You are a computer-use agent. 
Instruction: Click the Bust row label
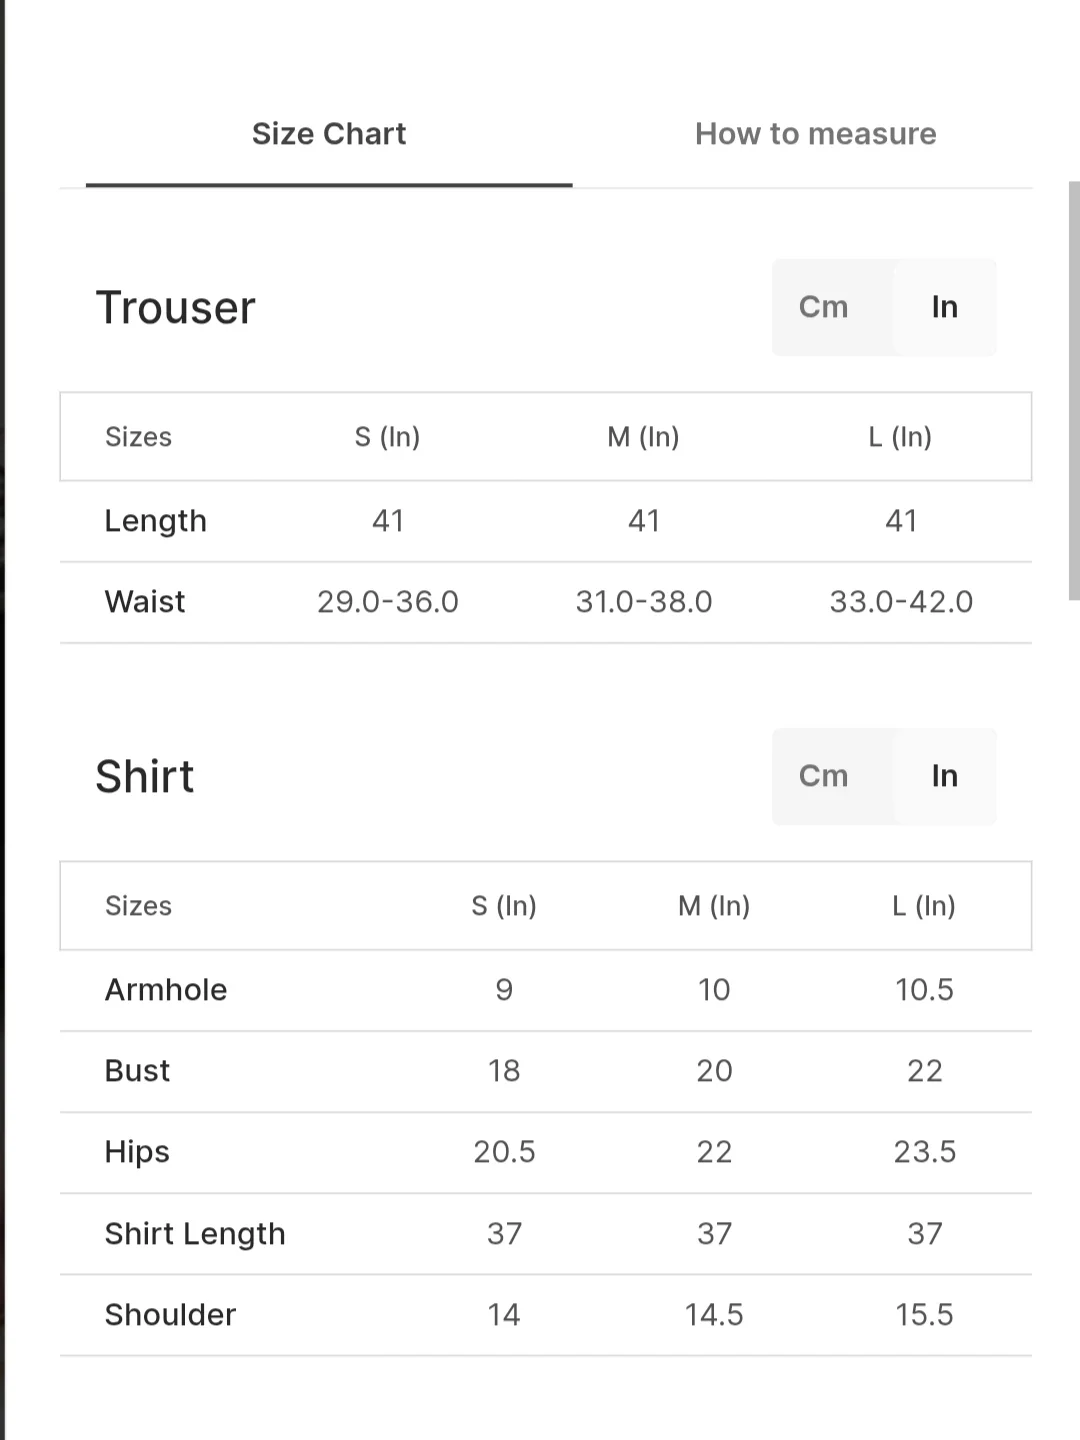coord(137,1071)
